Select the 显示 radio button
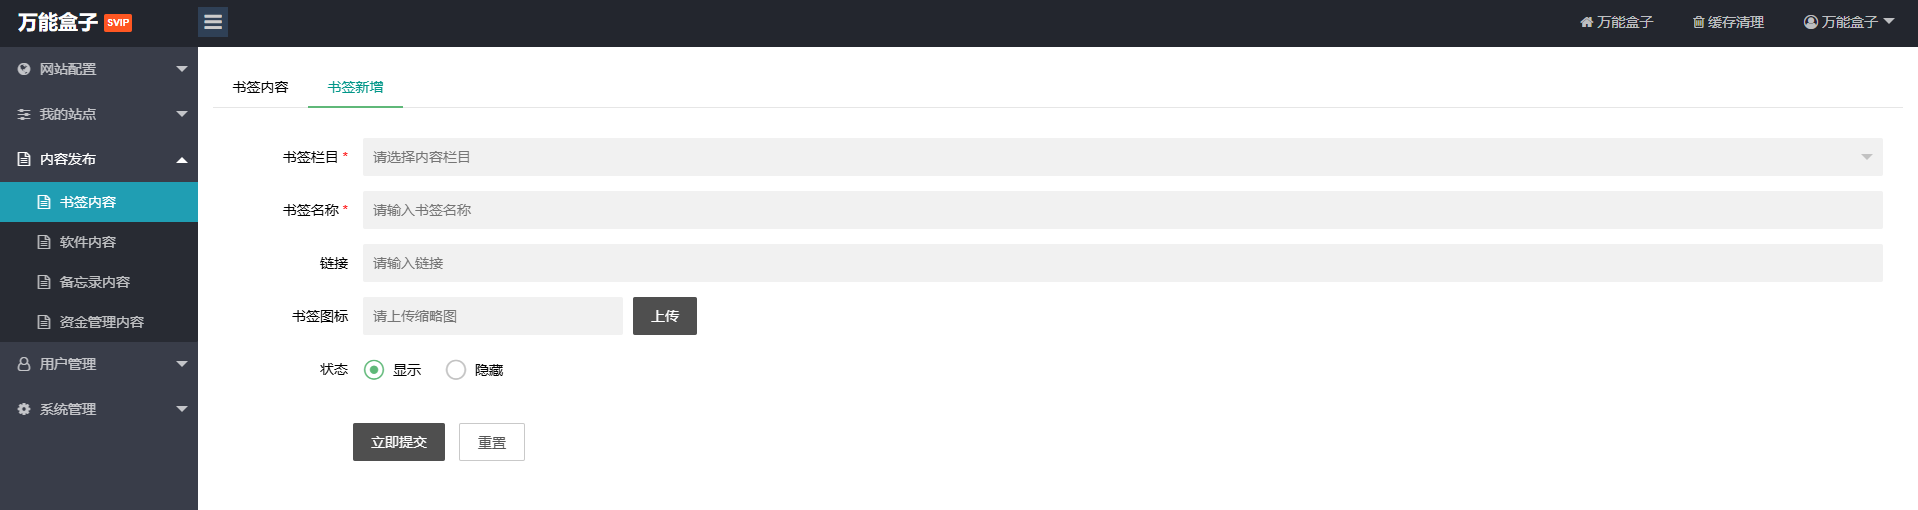The image size is (1918, 510). [374, 370]
